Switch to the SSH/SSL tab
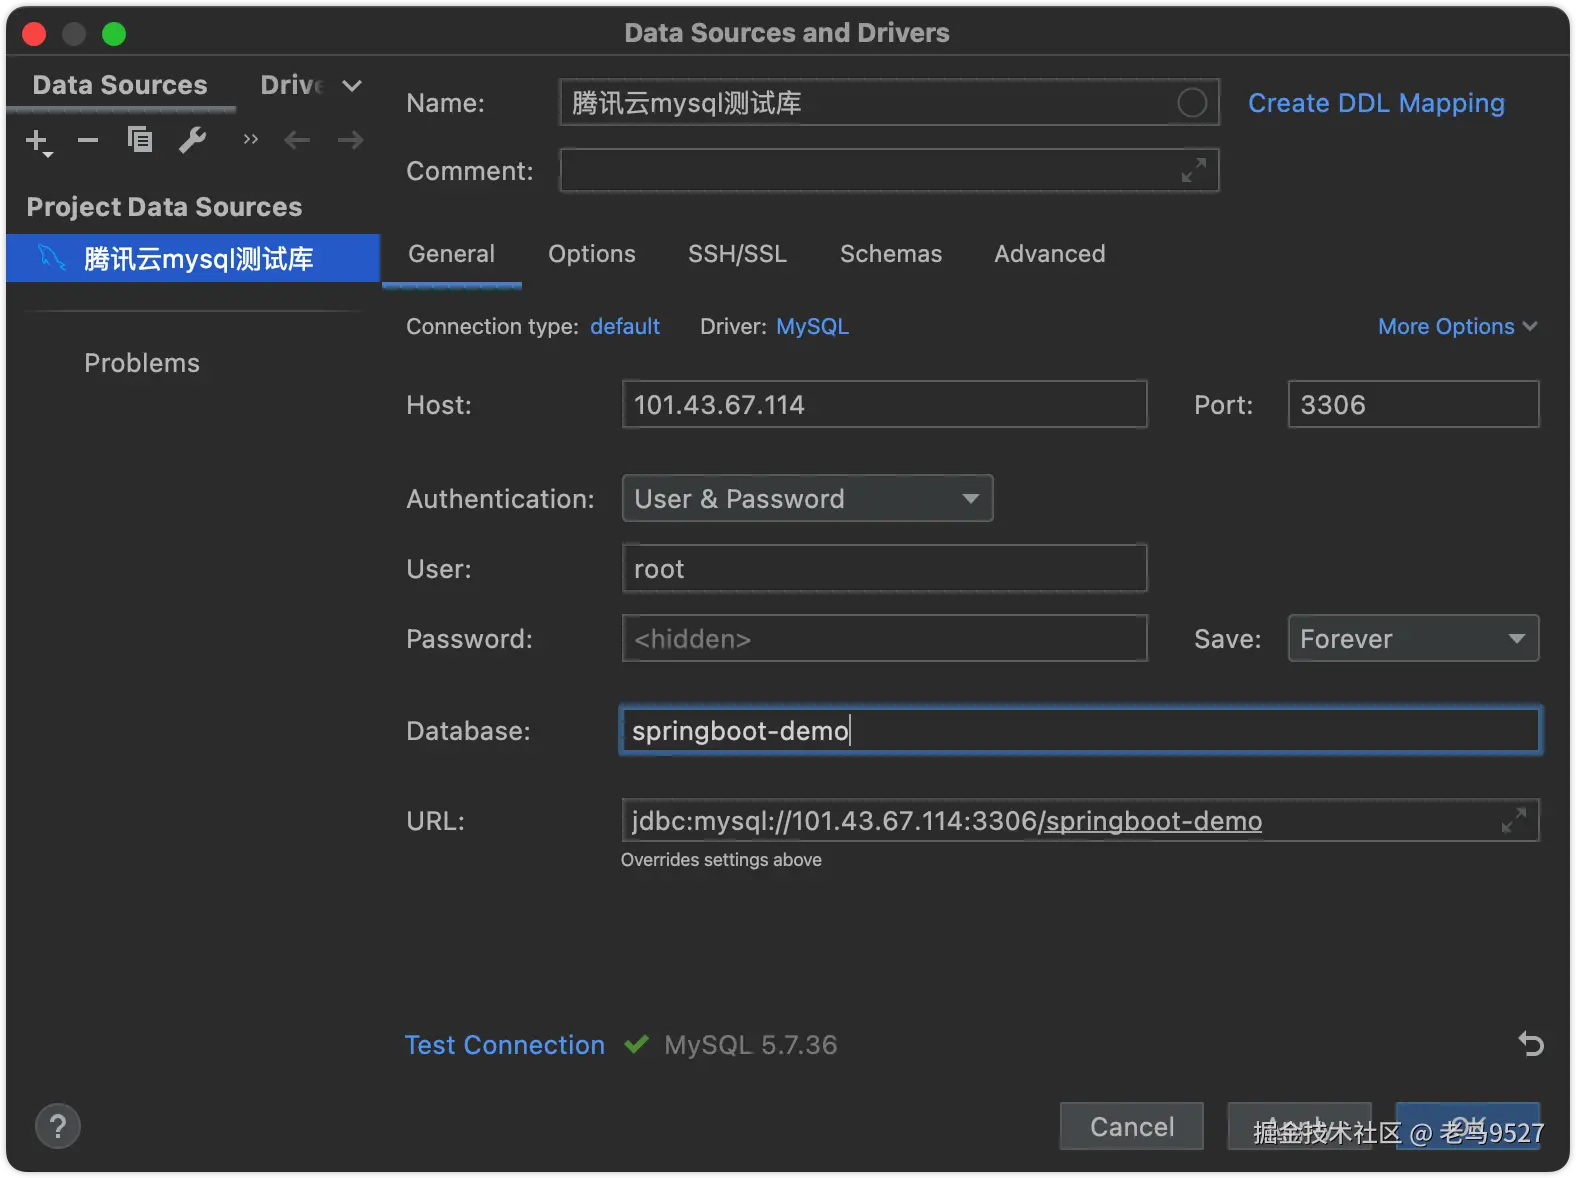 pos(737,254)
